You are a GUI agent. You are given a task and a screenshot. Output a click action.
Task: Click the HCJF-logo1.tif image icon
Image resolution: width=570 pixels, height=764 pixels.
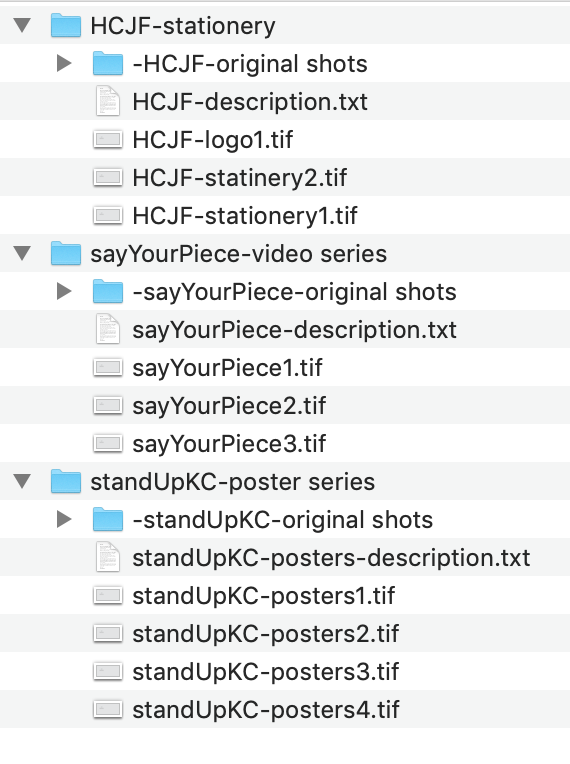[x=108, y=140]
